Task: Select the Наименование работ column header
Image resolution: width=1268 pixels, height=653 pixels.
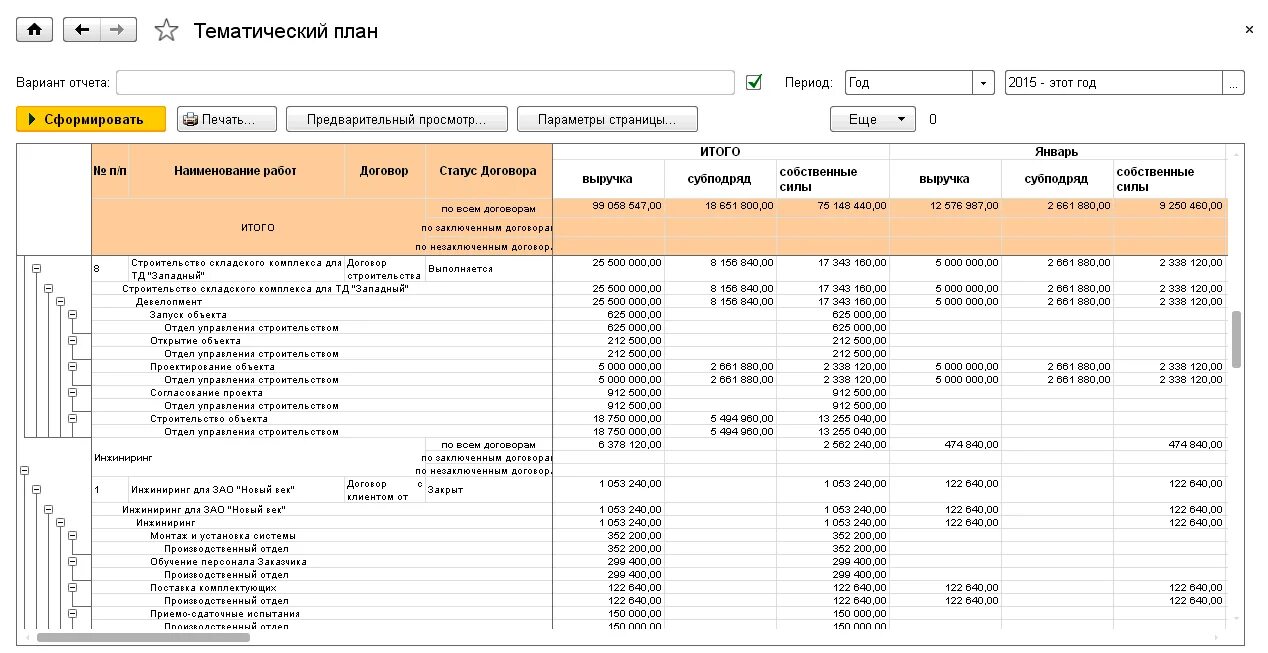Action: click(237, 171)
